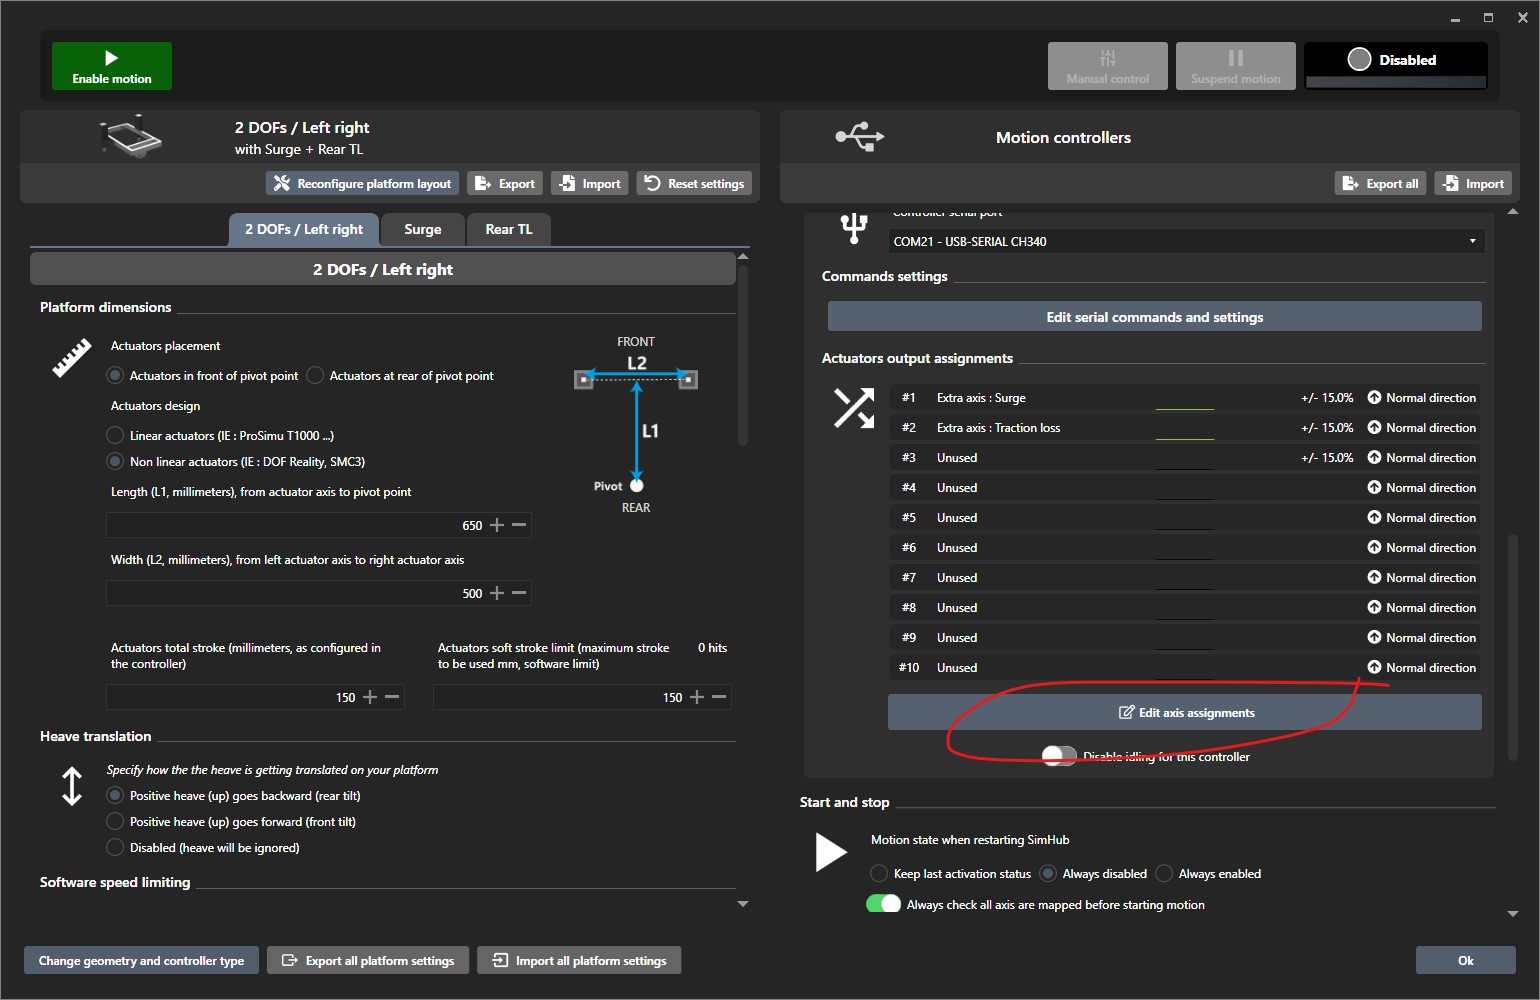Switch to the Surge tab
Viewport: 1540px width, 1000px height.
[x=423, y=229]
